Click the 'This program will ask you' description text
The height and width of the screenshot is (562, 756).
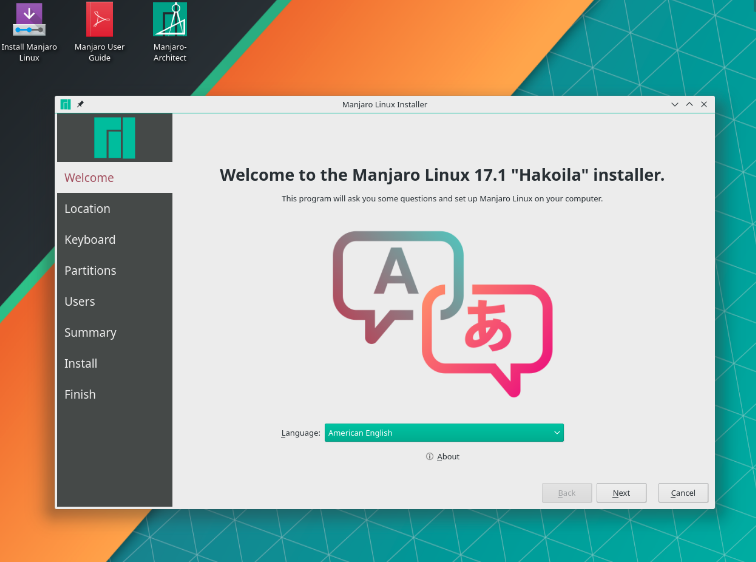click(442, 199)
